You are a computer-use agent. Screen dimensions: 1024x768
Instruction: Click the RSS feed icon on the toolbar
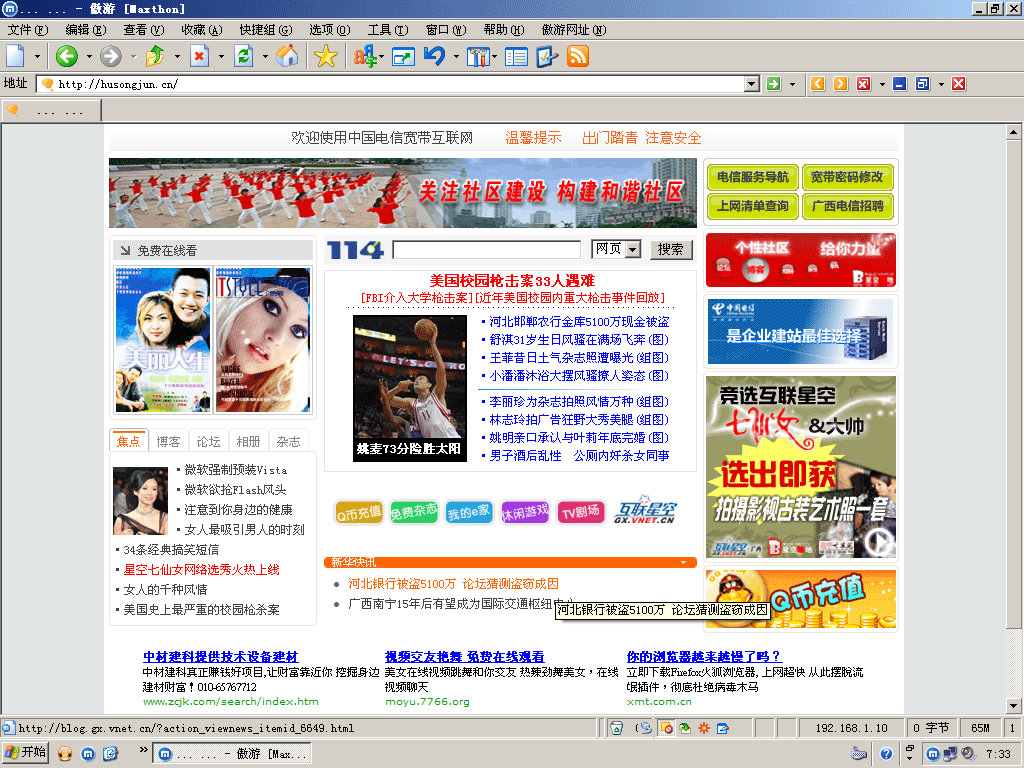tap(578, 57)
